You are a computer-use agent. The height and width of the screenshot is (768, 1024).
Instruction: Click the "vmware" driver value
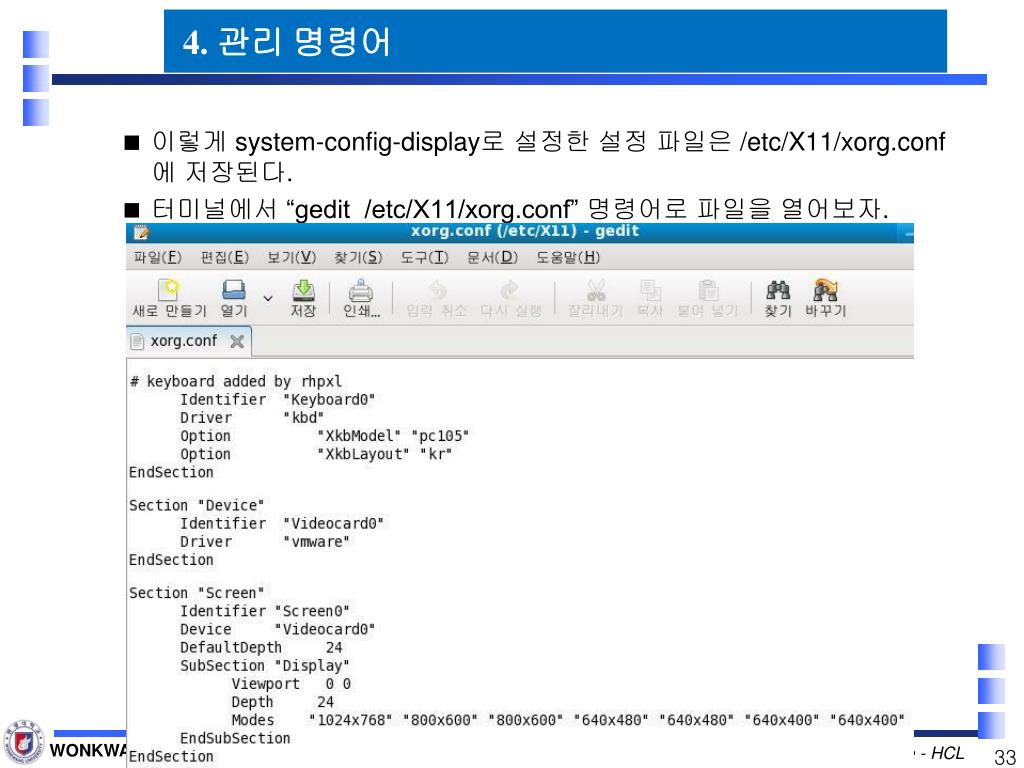(316, 542)
